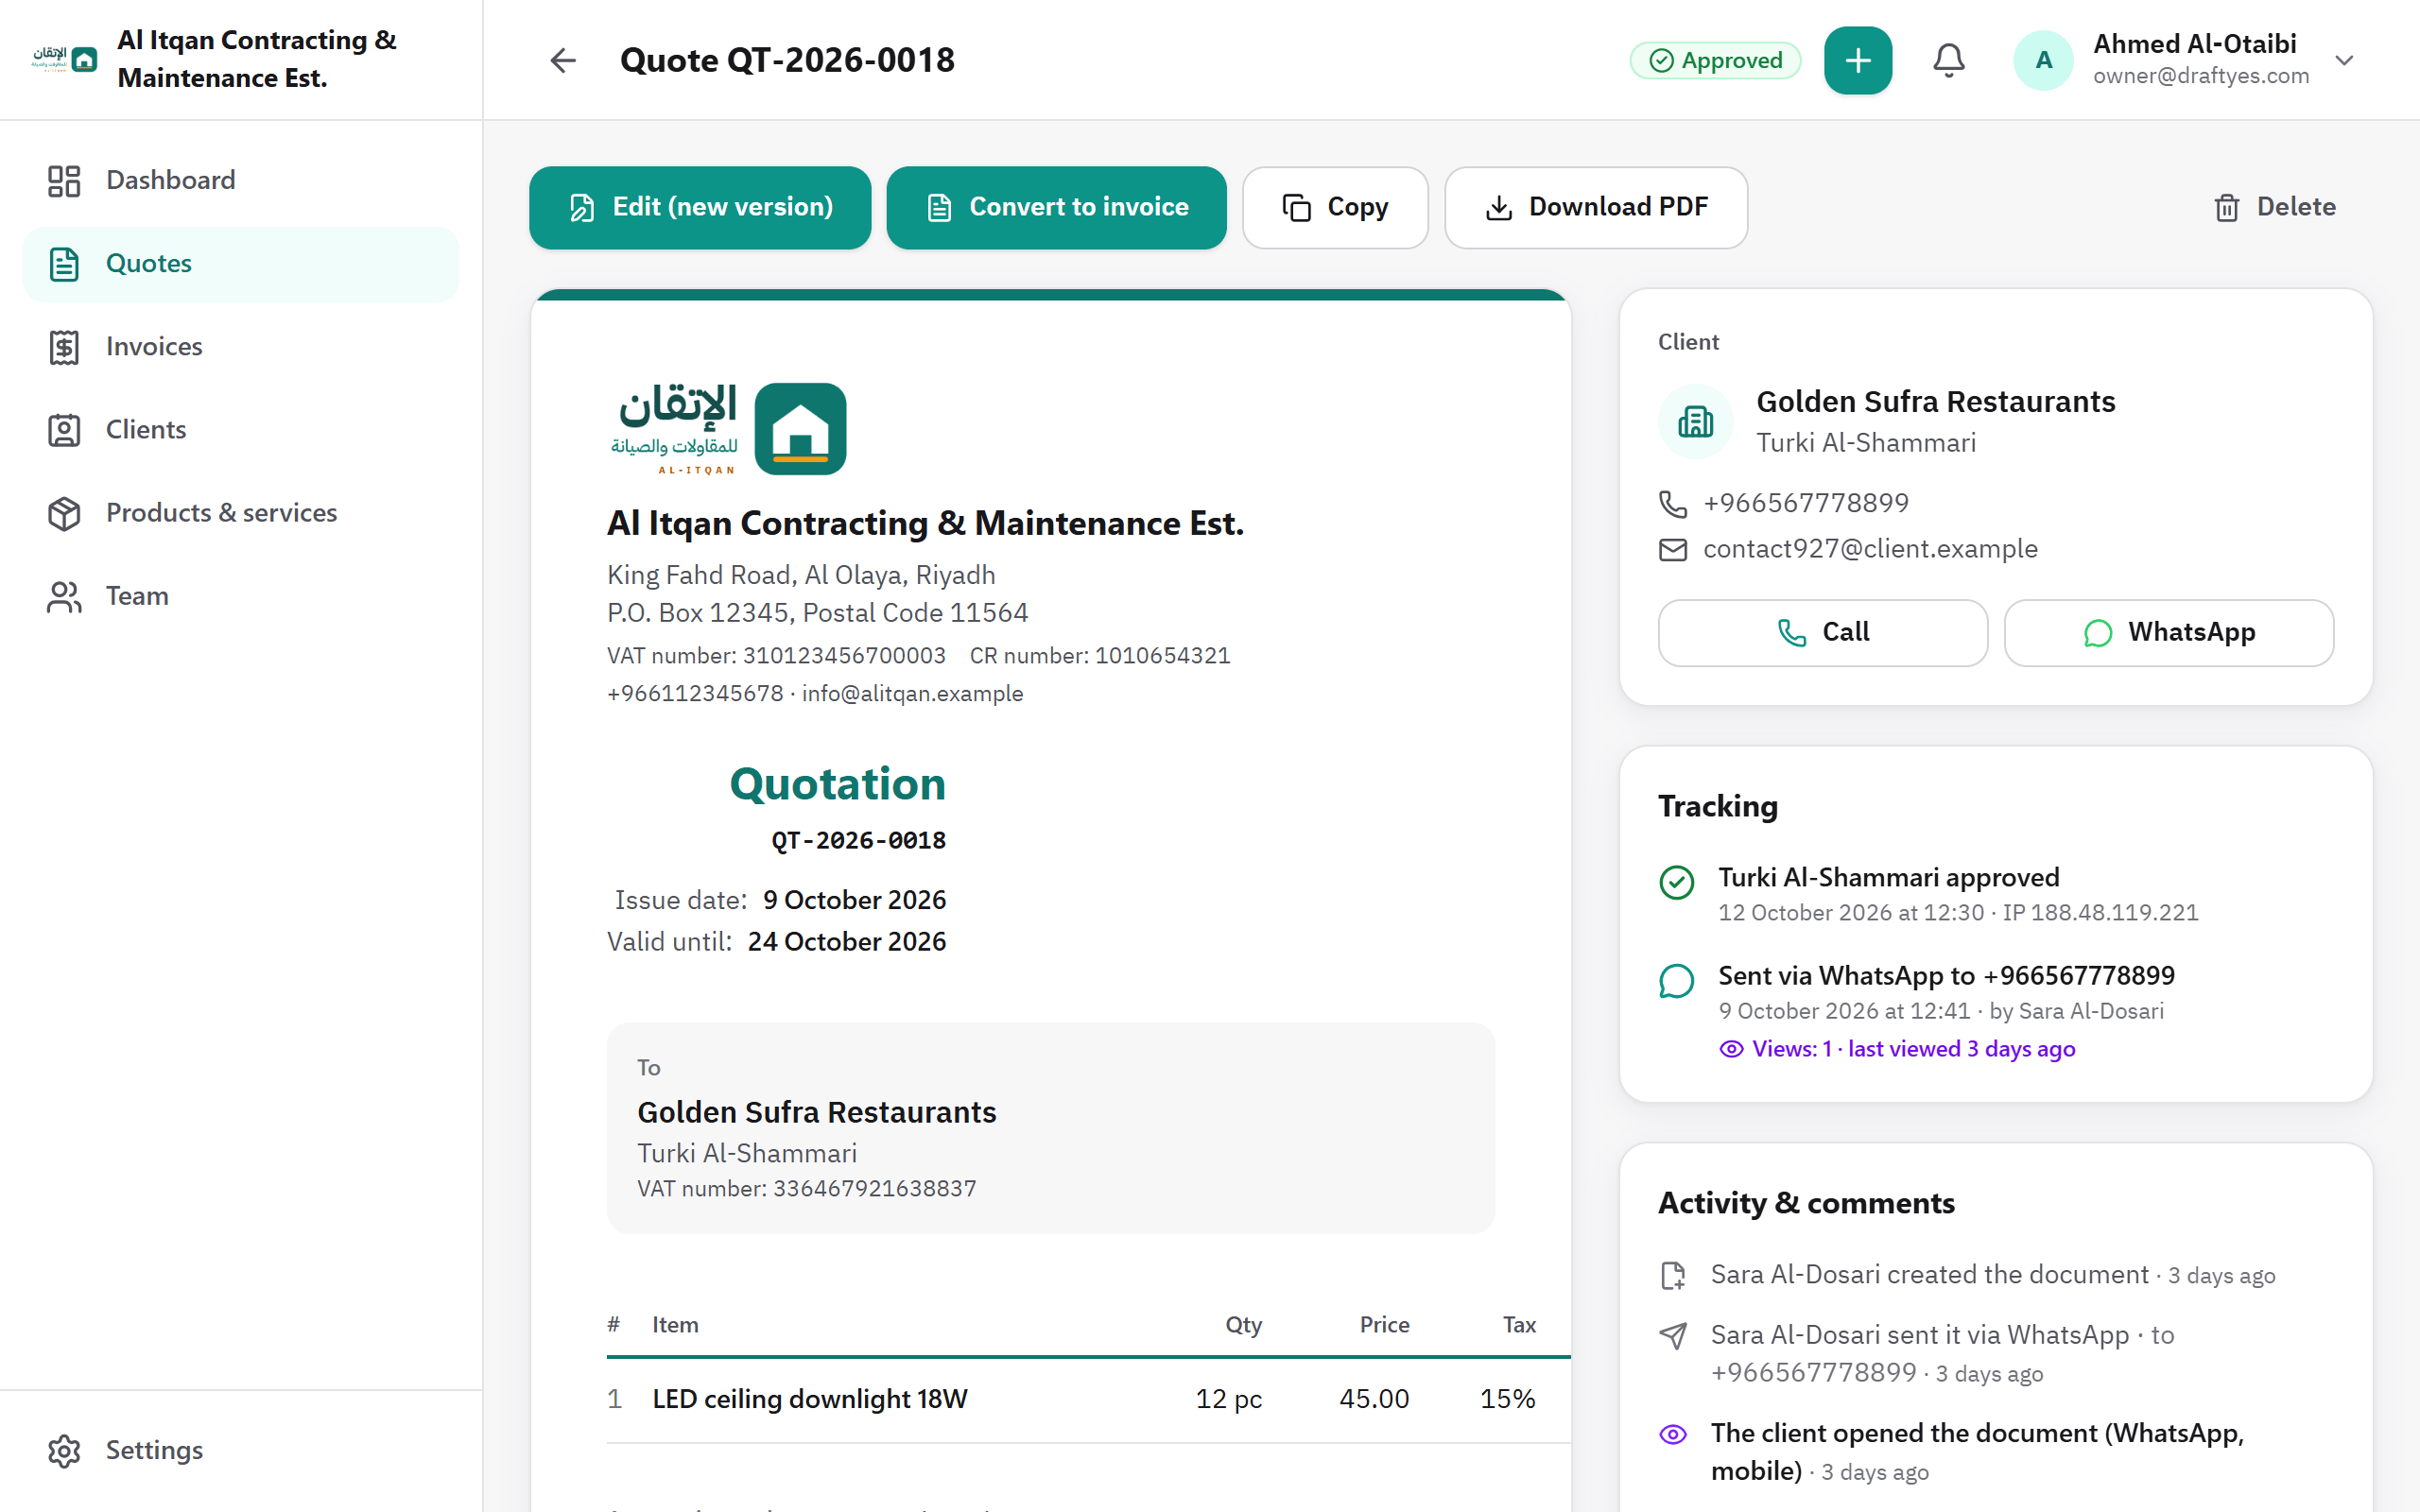The width and height of the screenshot is (2420, 1512).
Task: Copy this quote
Action: [1335, 207]
